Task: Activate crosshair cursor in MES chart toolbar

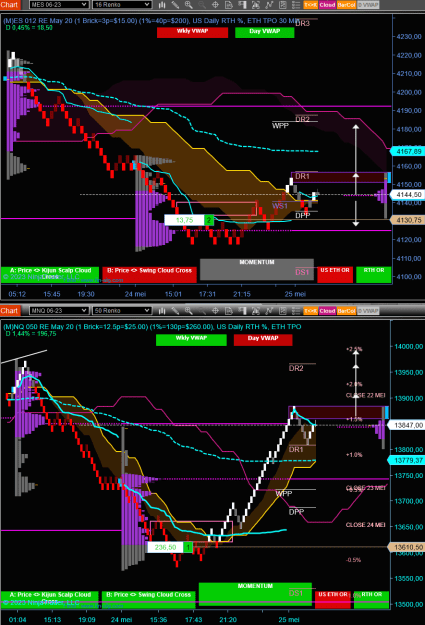Action: pyautogui.click(x=215, y=5)
